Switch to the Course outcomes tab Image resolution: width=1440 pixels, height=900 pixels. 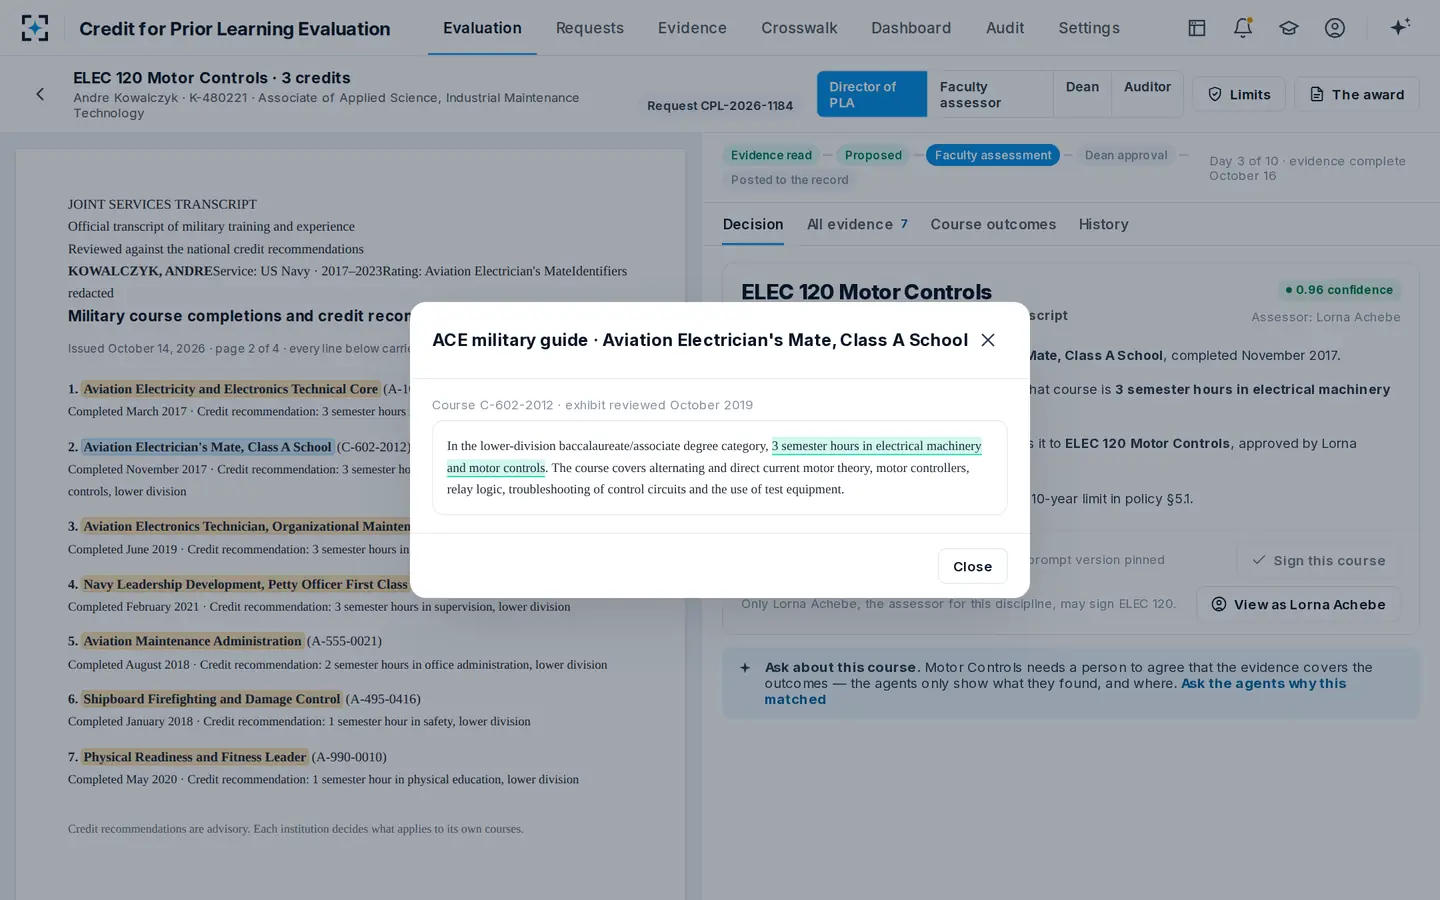[x=993, y=224]
